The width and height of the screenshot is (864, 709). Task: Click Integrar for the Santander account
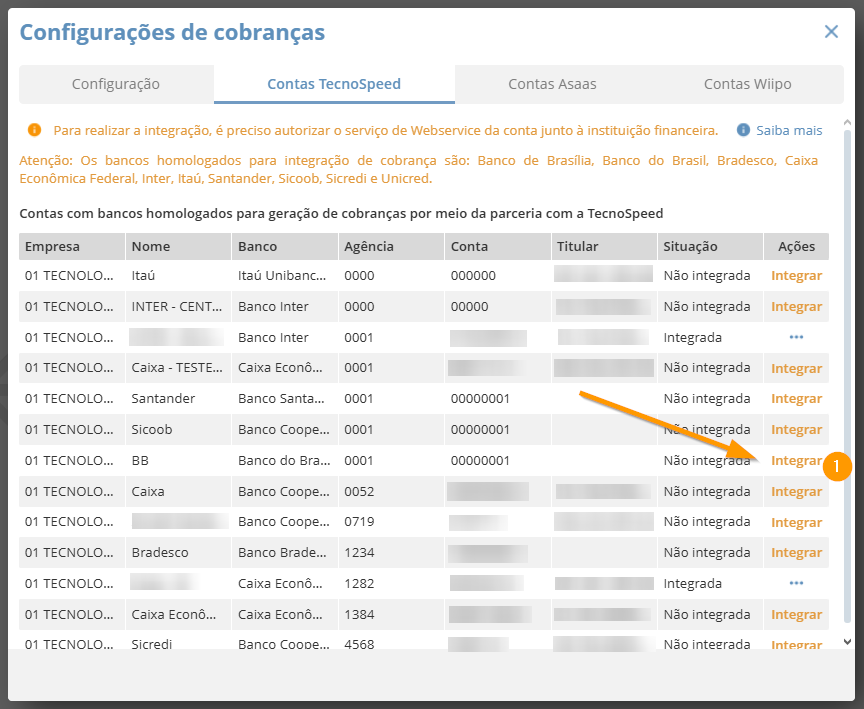796,398
